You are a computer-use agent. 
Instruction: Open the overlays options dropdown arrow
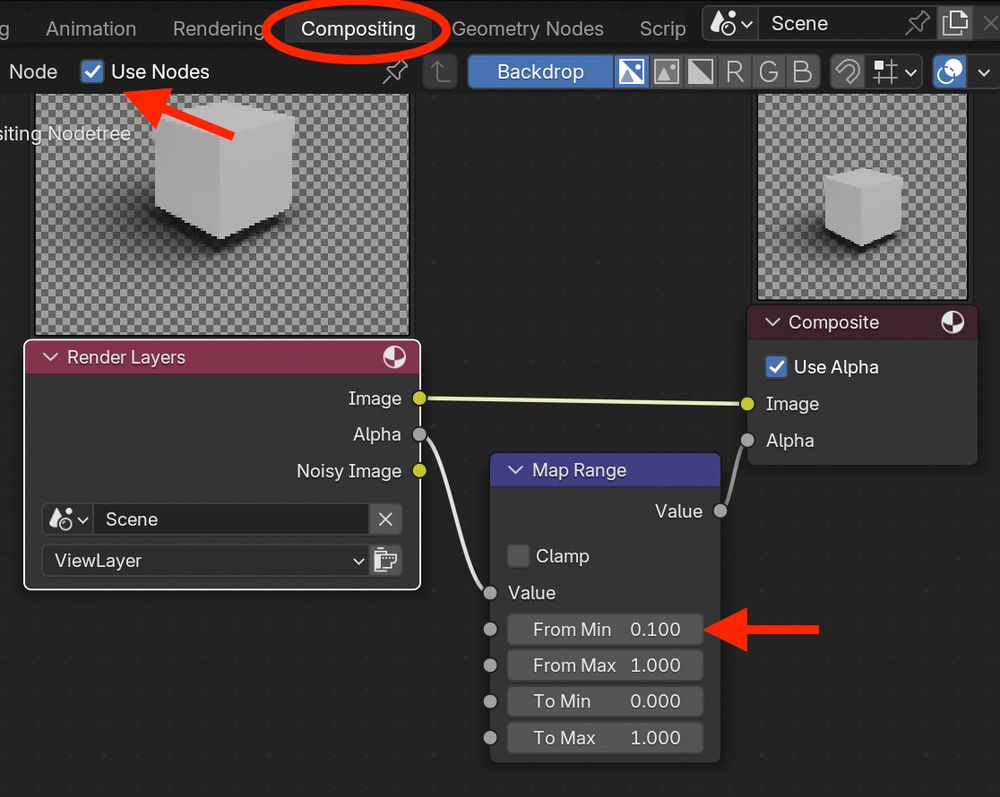coord(983,71)
